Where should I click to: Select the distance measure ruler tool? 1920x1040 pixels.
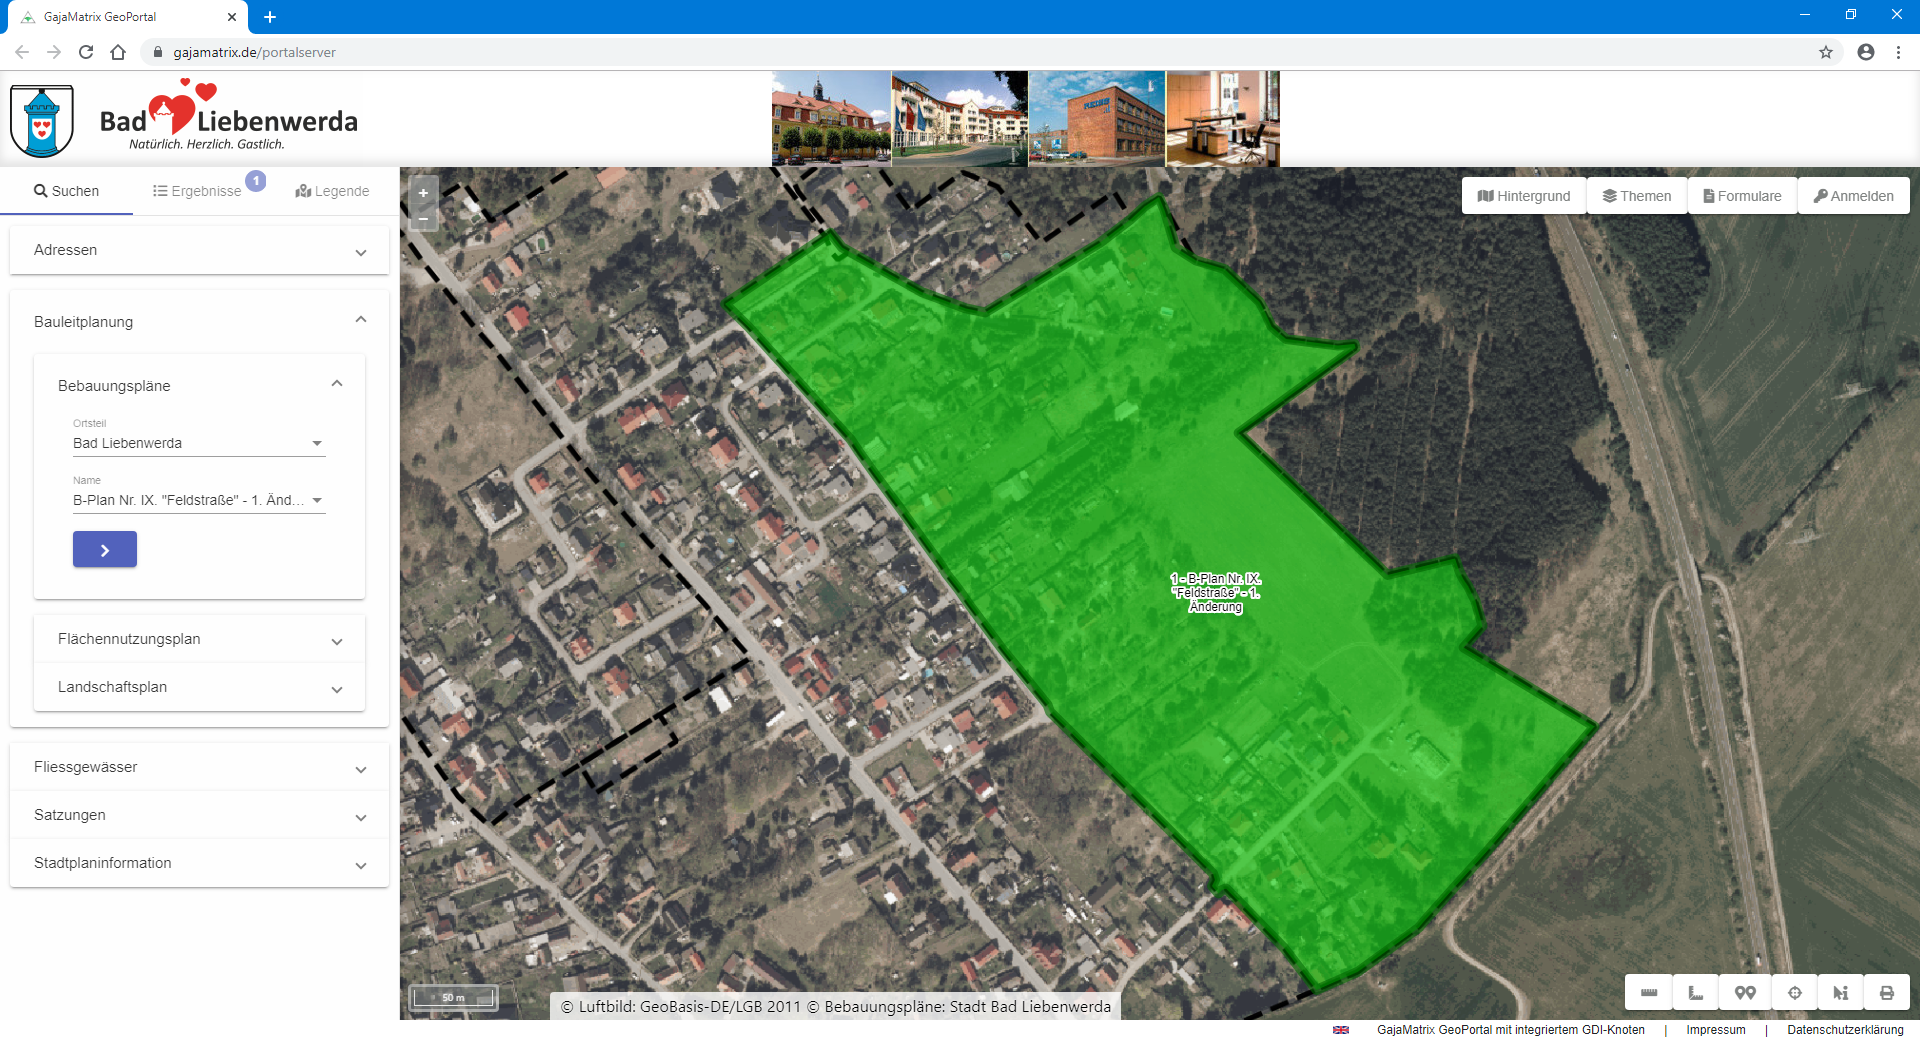[1649, 993]
